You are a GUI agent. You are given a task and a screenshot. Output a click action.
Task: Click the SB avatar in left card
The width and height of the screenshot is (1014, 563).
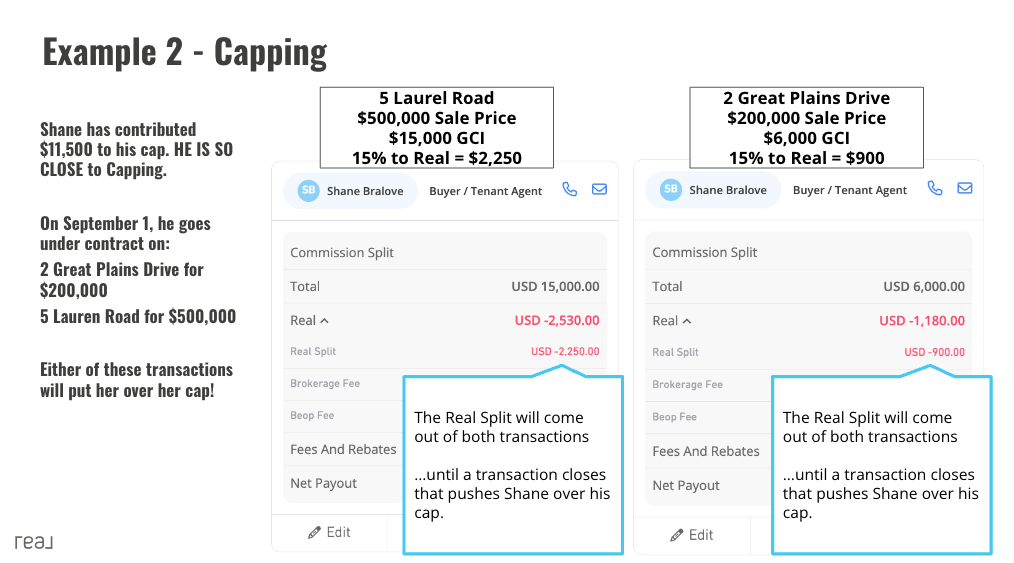(308, 191)
